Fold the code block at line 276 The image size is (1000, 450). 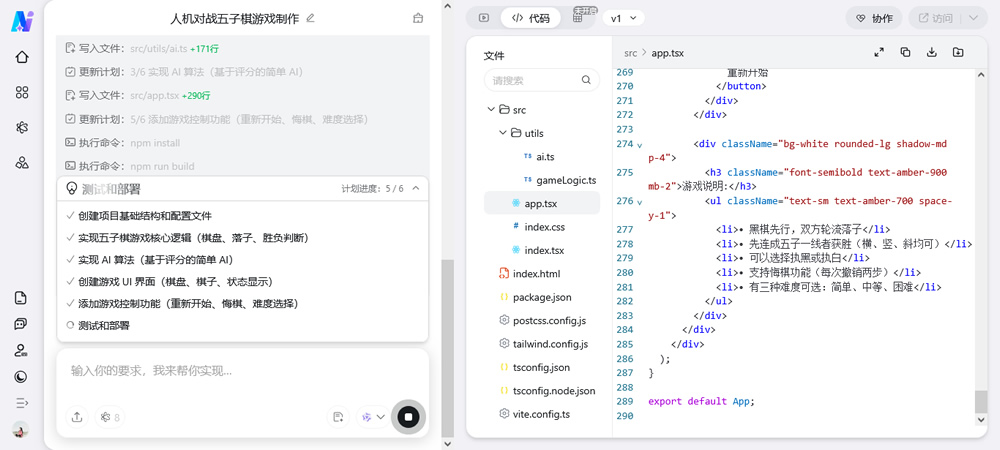(x=640, y=202)
